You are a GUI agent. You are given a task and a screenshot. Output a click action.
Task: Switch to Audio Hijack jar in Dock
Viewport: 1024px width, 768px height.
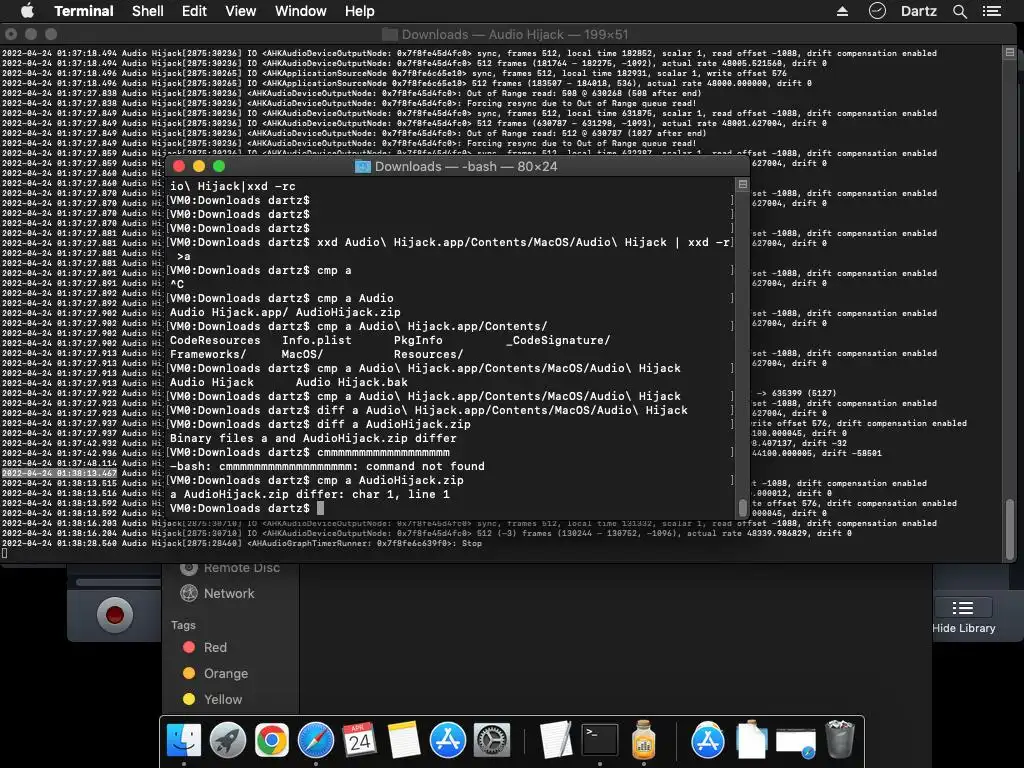643,740
